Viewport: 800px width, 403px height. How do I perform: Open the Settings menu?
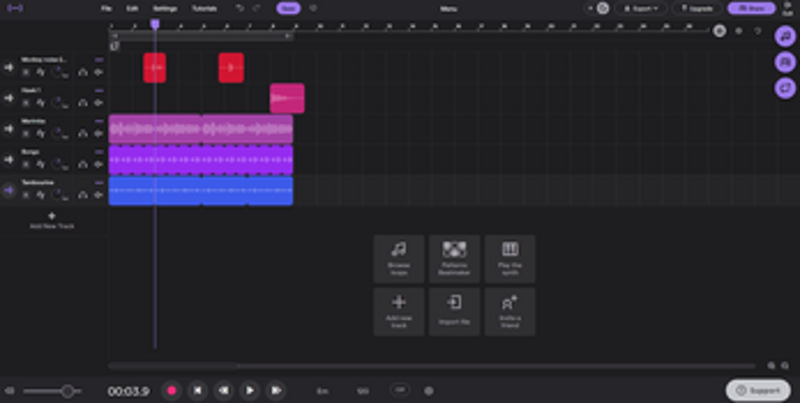(x=165, y=9)
